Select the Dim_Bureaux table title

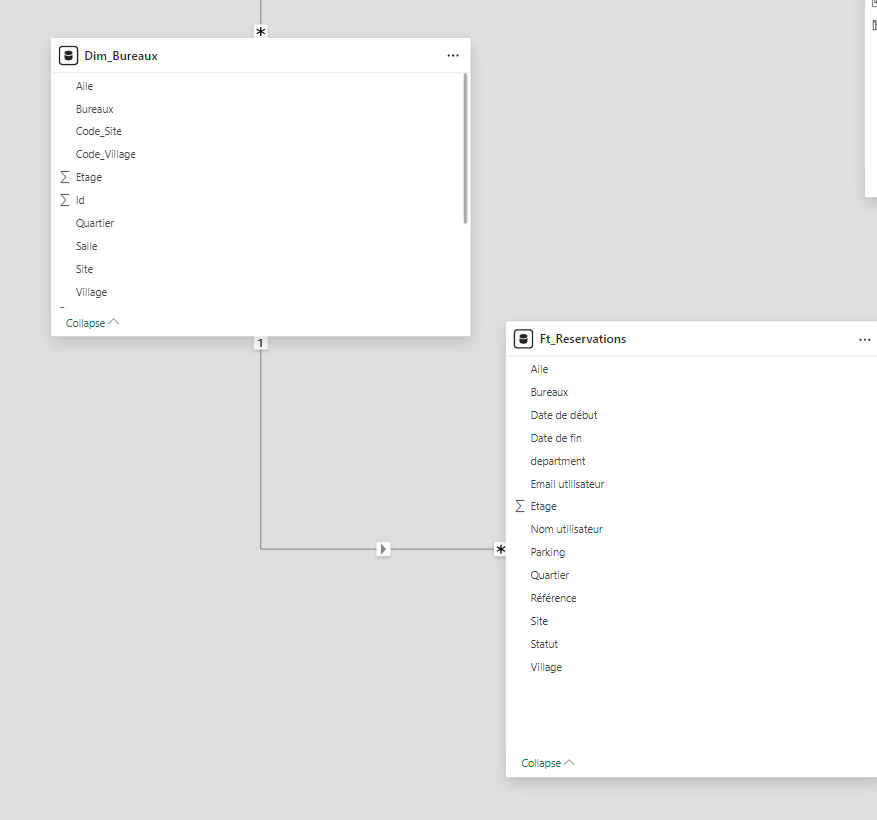coord(121,56)
